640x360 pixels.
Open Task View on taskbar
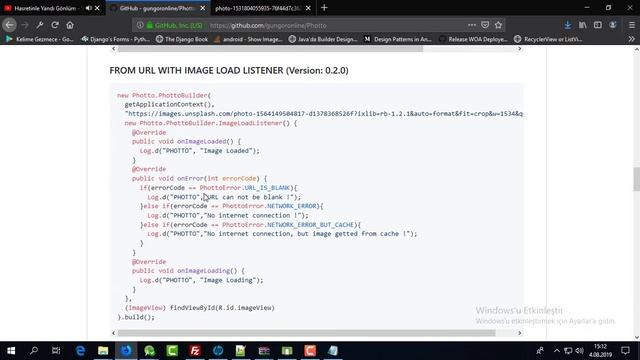pos(56,351)
